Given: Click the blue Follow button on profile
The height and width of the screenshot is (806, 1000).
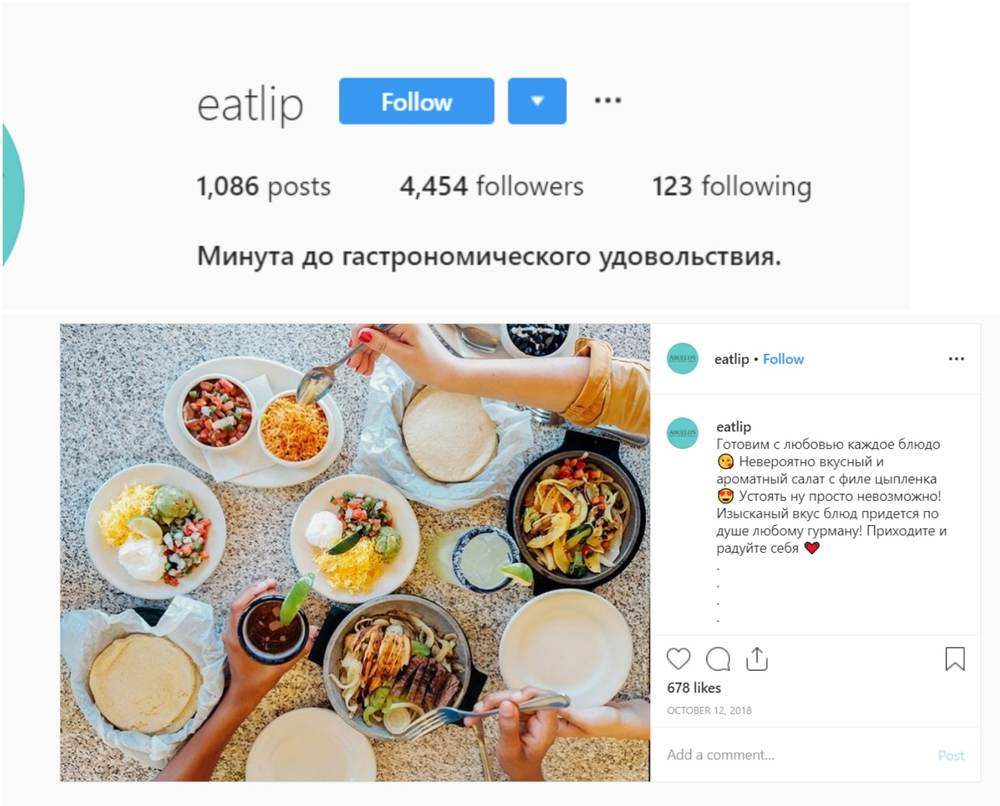Looking at the screenshot, I should tap(416, 101).
